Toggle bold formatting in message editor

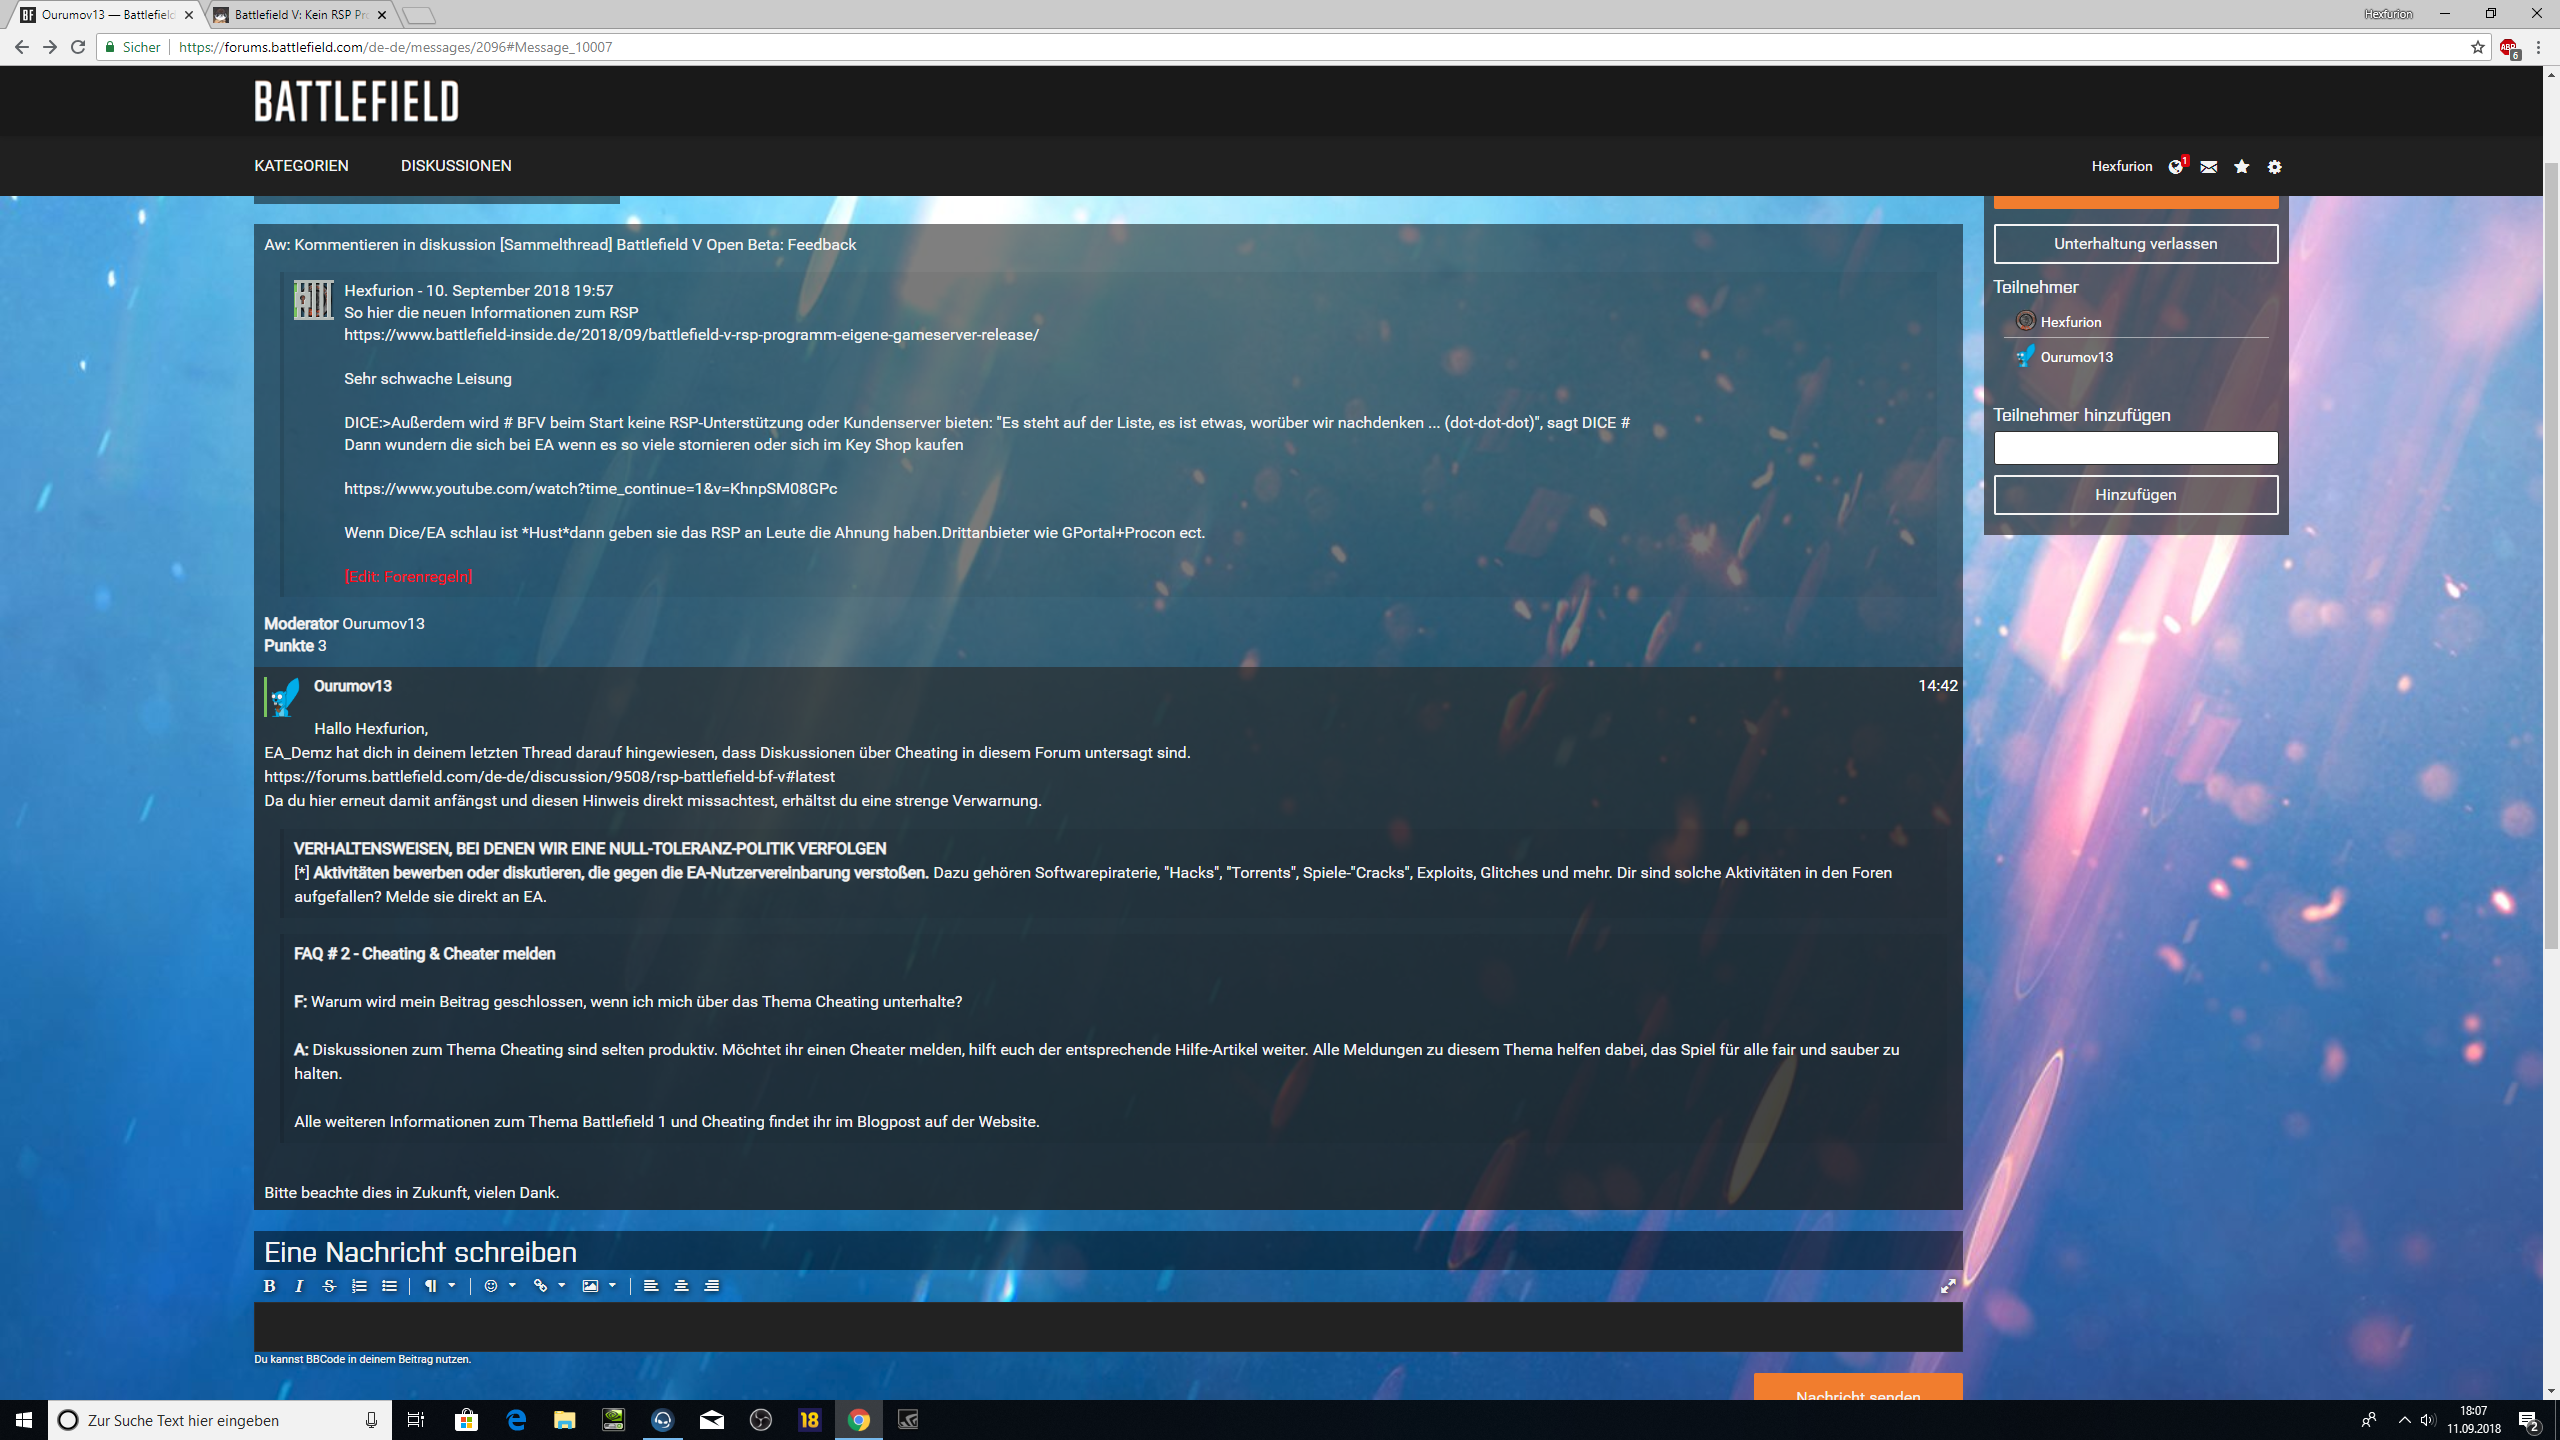(x=269, y=1286)
